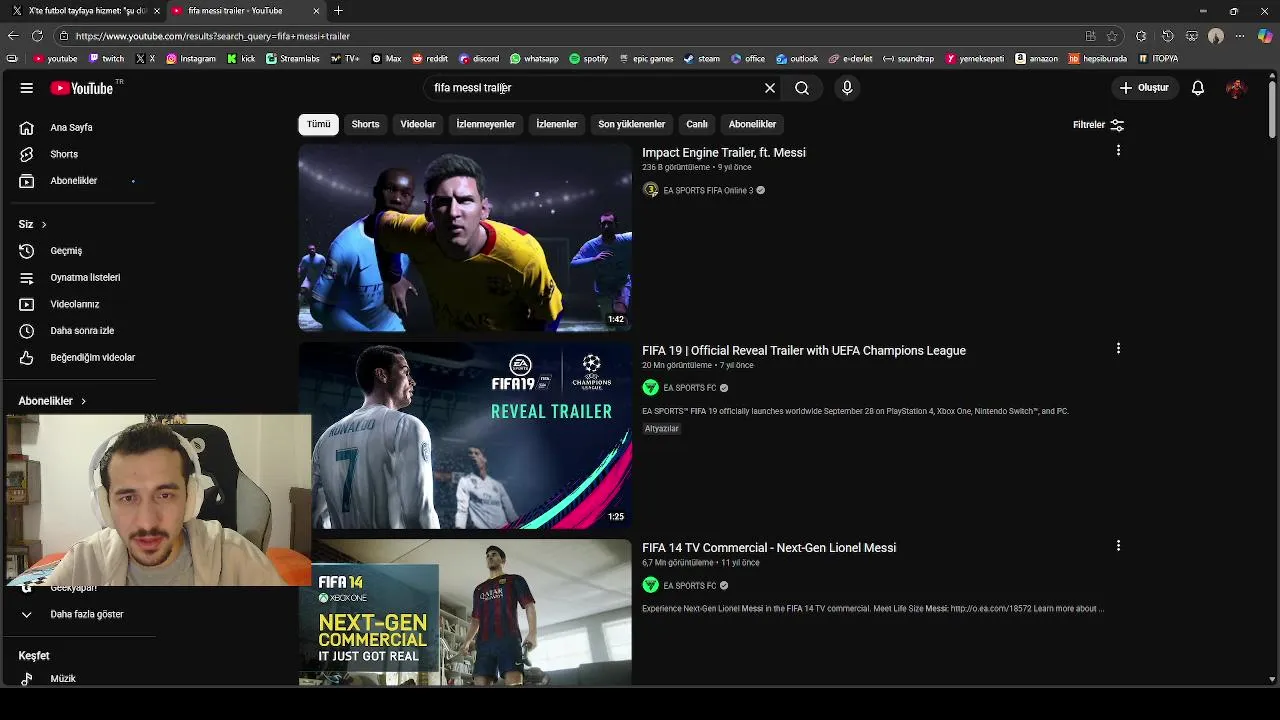The width and height of the screenshot is (1280, 720).
Task: Open a new browser tab
Action: [338, 11]
